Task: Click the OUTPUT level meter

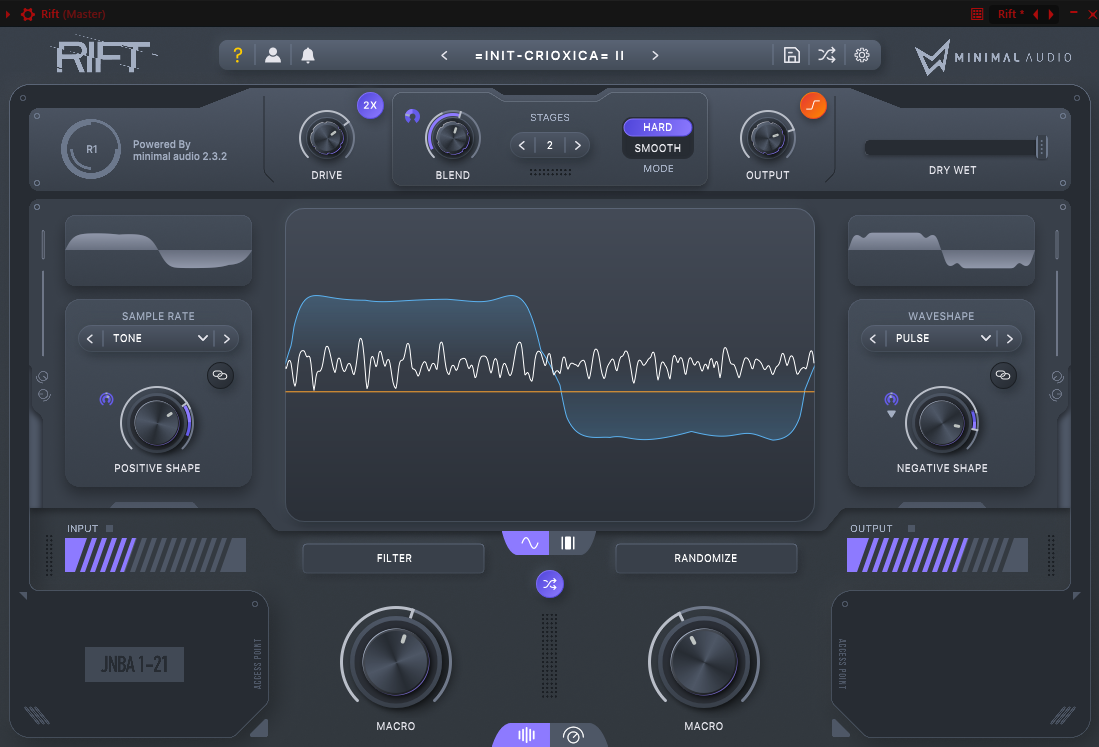Action: pos(937,555)
